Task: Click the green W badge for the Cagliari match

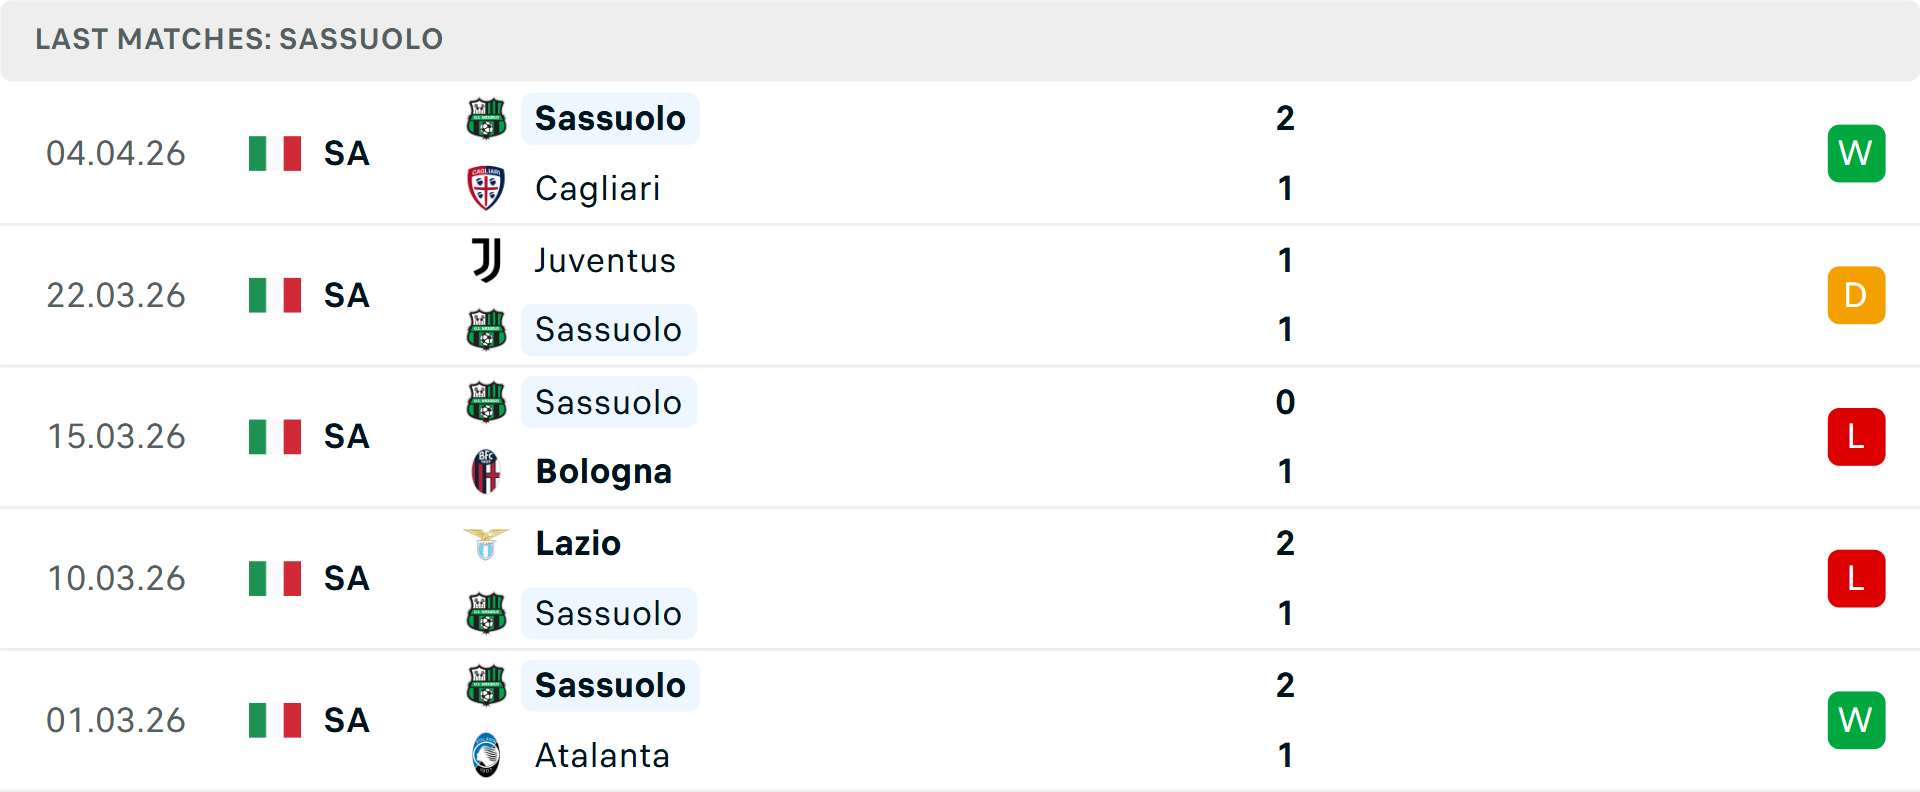Action: [x=1856, y=153]
